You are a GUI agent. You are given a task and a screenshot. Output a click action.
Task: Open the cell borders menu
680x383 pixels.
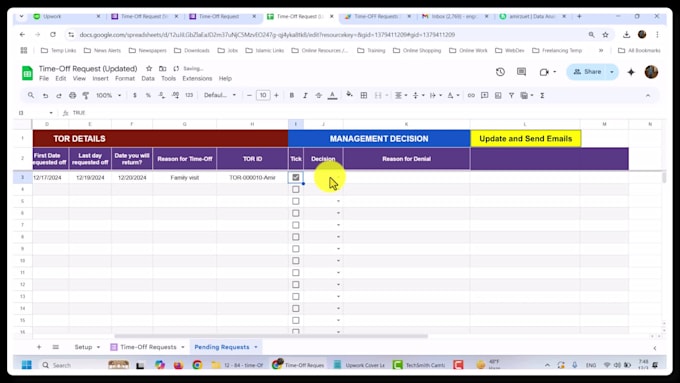tap(364, 95)
